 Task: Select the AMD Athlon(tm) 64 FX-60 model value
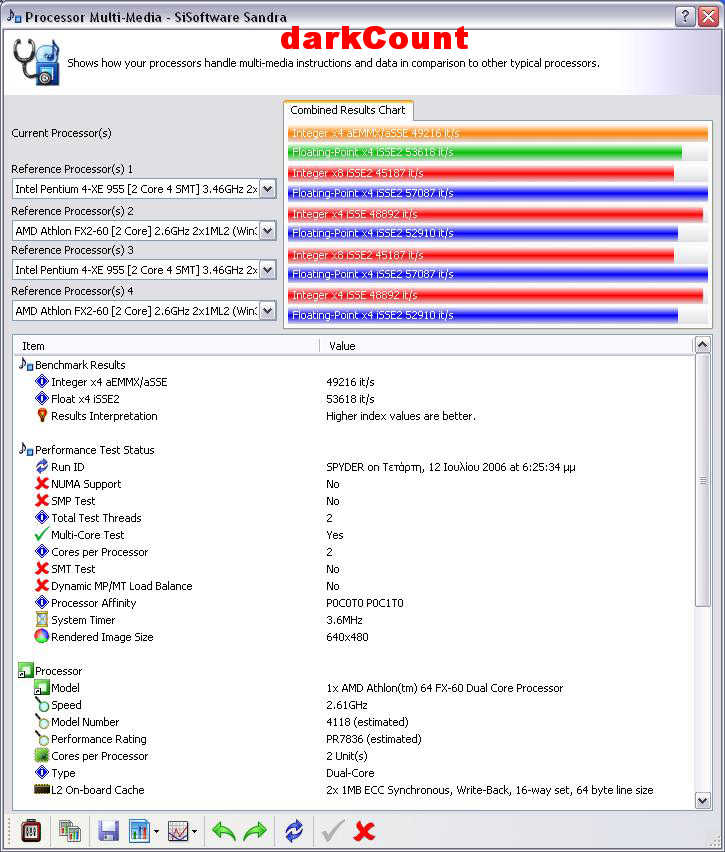tap(445, 688)
